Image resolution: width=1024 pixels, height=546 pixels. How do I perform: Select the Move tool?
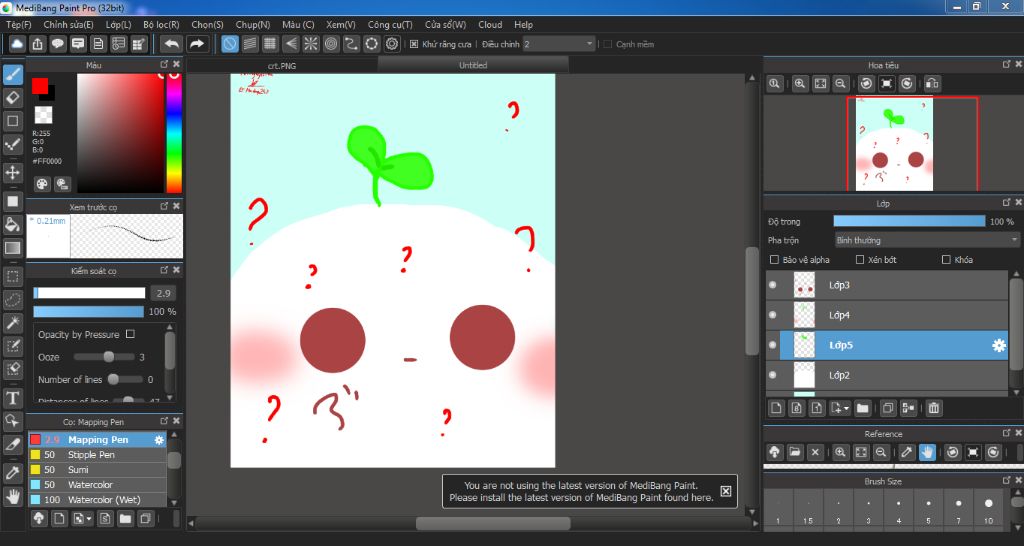(12, 172)
